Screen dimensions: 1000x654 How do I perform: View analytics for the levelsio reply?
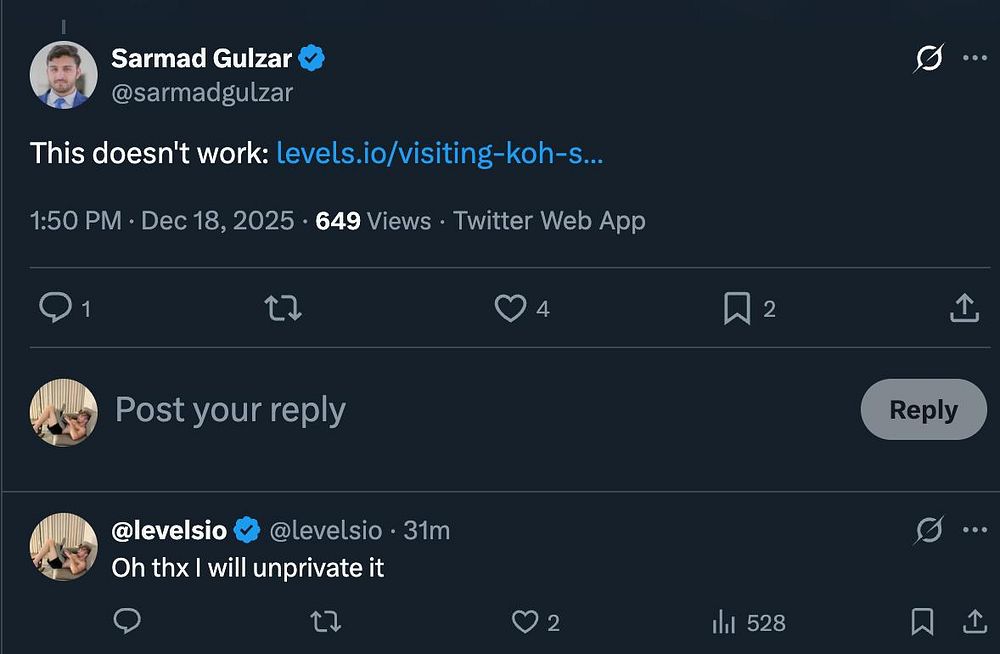[x=723, y=622]
